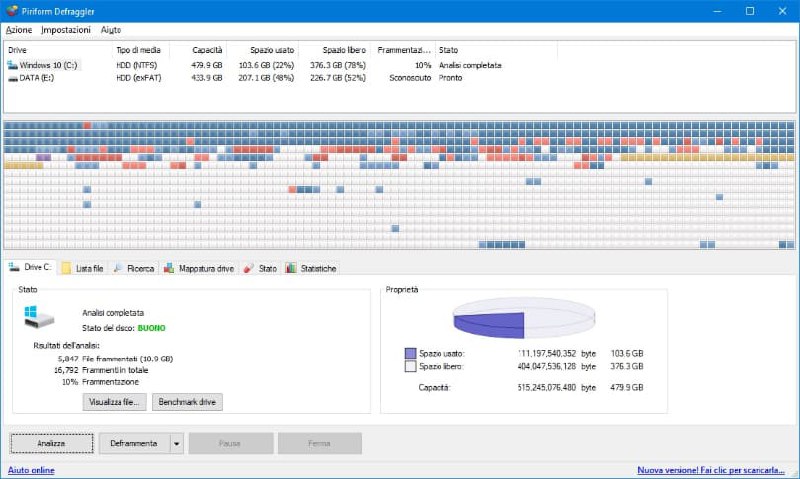Image resolution: width=800 pixels, height=479 pixels.
Task: Sort by the Spazio libero column header
Action: (x=335, y=50)
